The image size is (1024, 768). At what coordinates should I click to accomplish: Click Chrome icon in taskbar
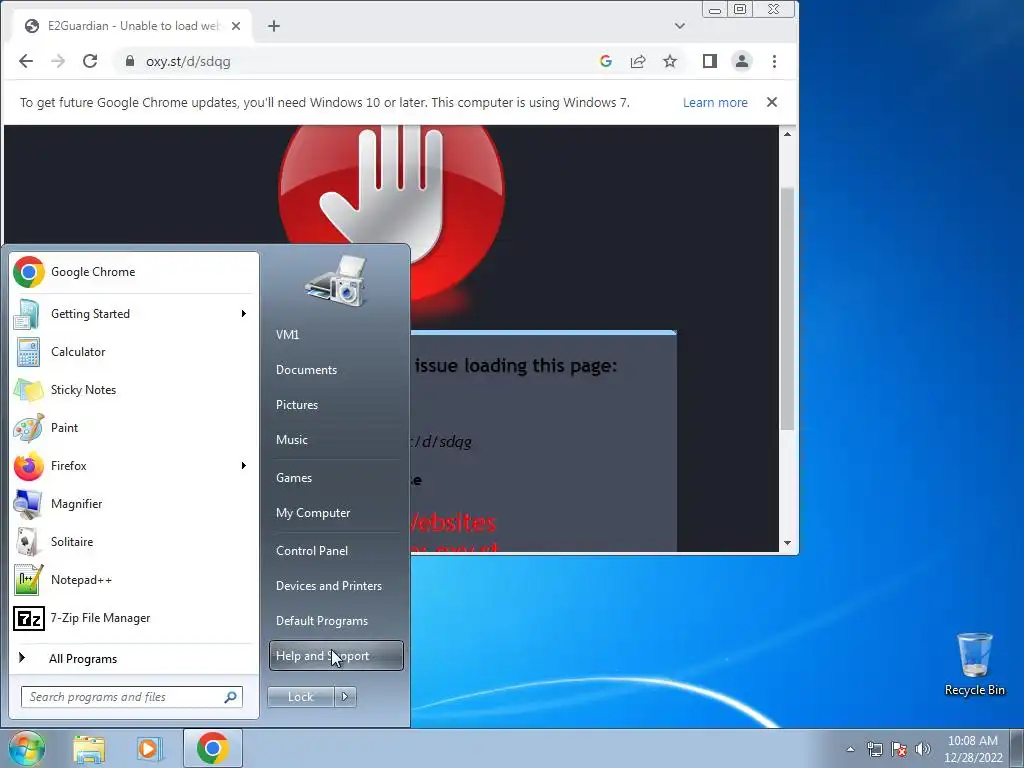pyautogui.click(x=212, y=748)
